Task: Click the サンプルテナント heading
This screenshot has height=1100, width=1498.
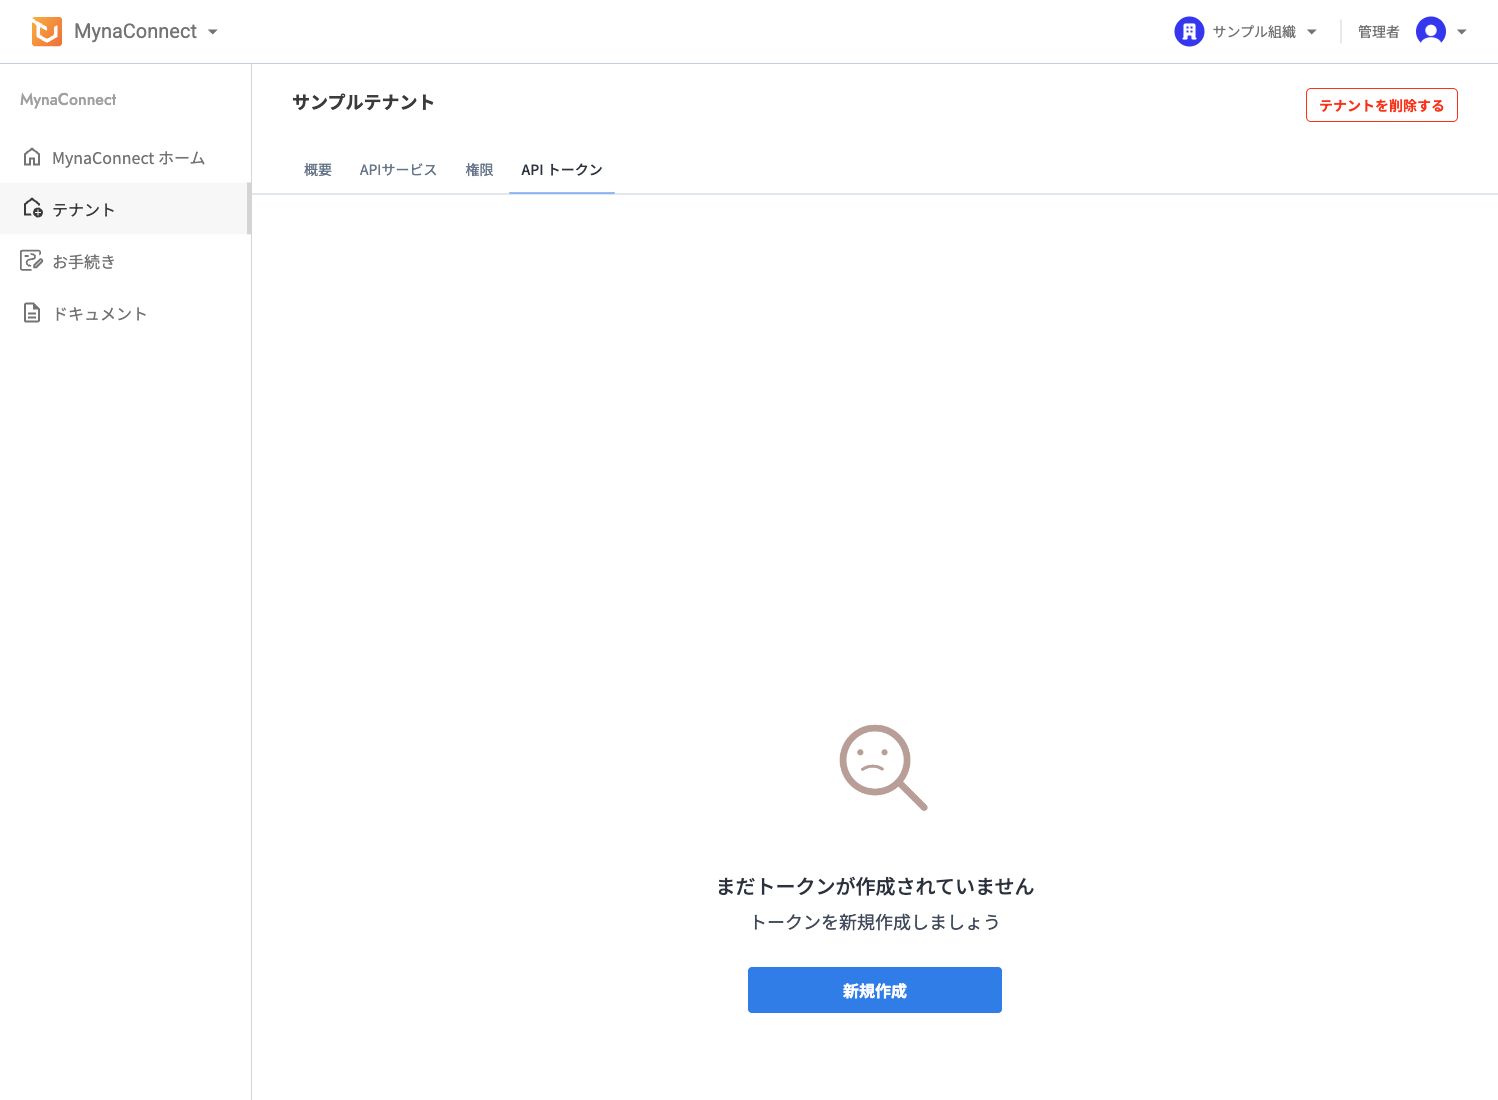Action: (363, 102)
